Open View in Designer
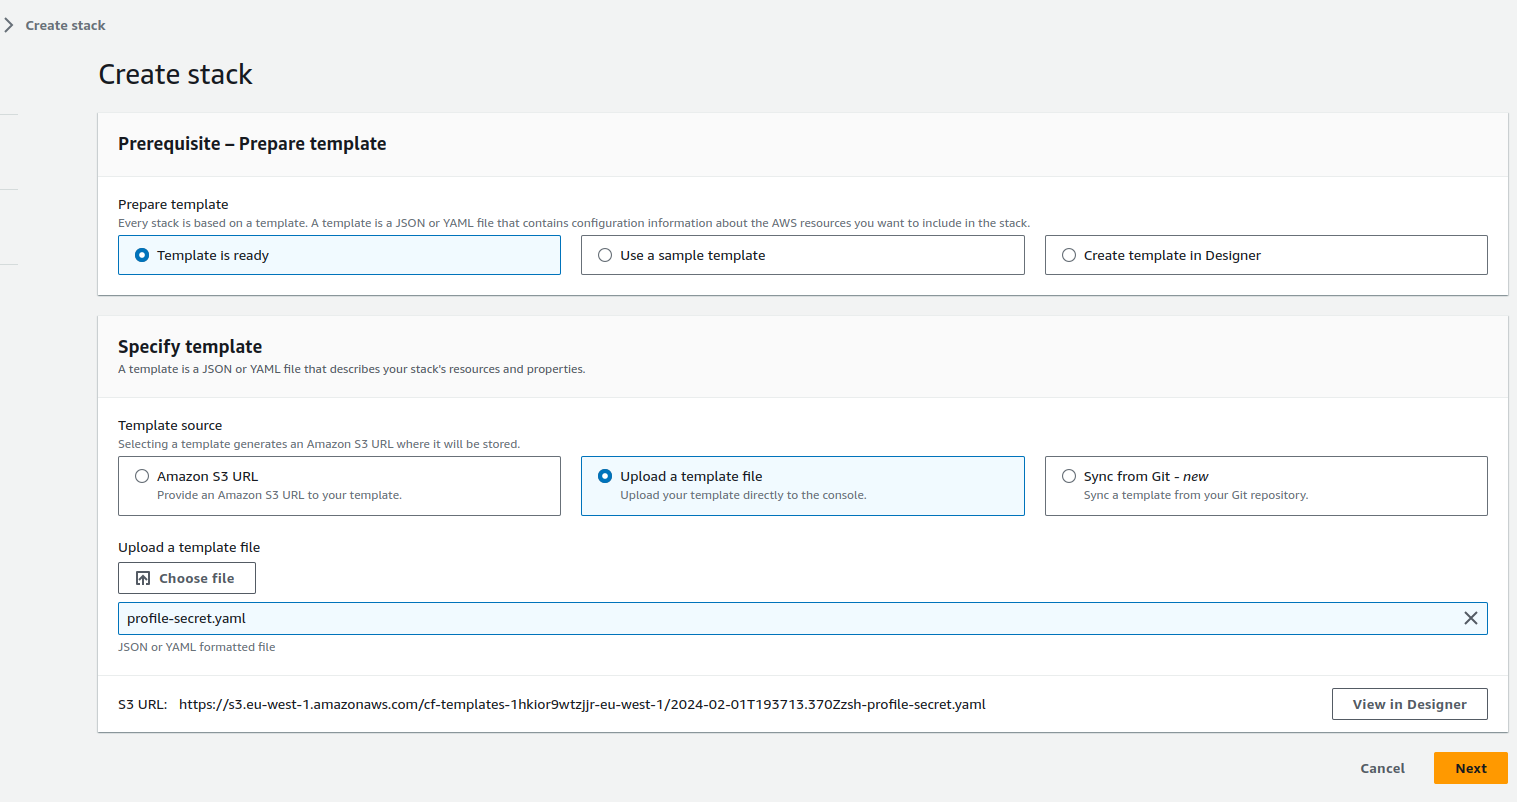1517x802 pixels. pyautogui.click(x=1409, y=704)
